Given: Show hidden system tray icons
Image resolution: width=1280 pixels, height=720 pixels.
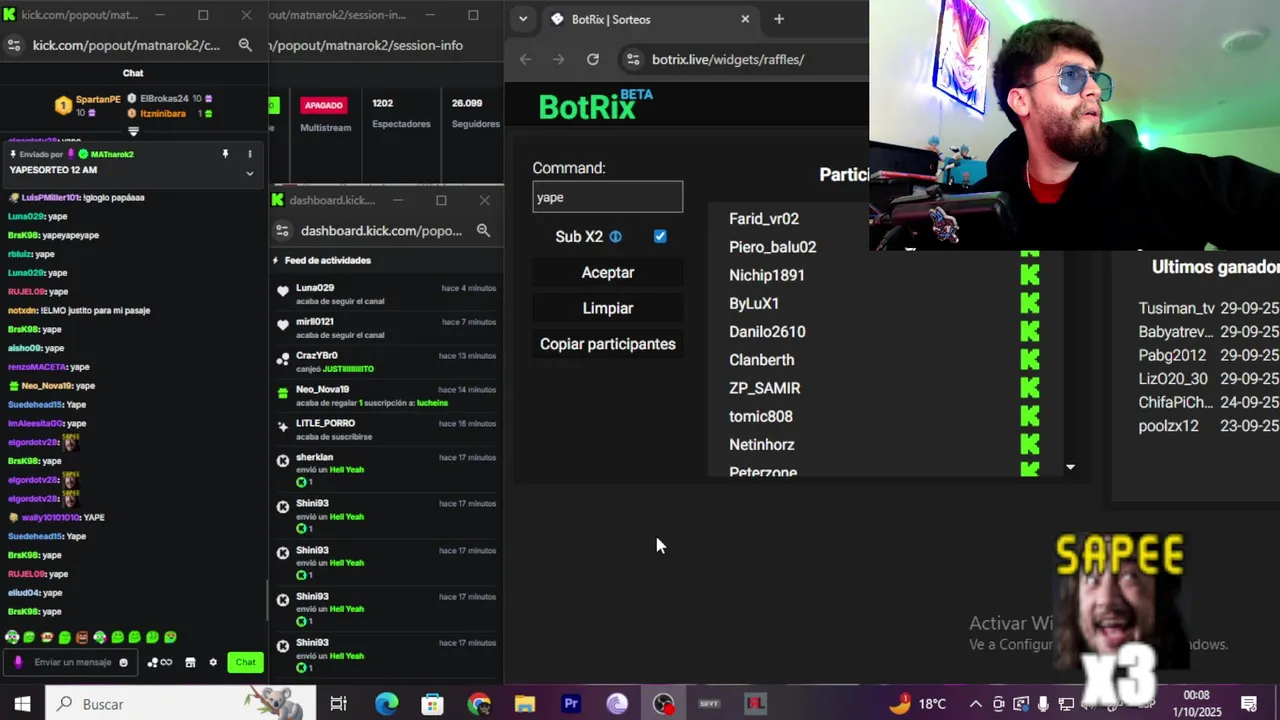Looking at the screenshot, I should tap(975, 704).
